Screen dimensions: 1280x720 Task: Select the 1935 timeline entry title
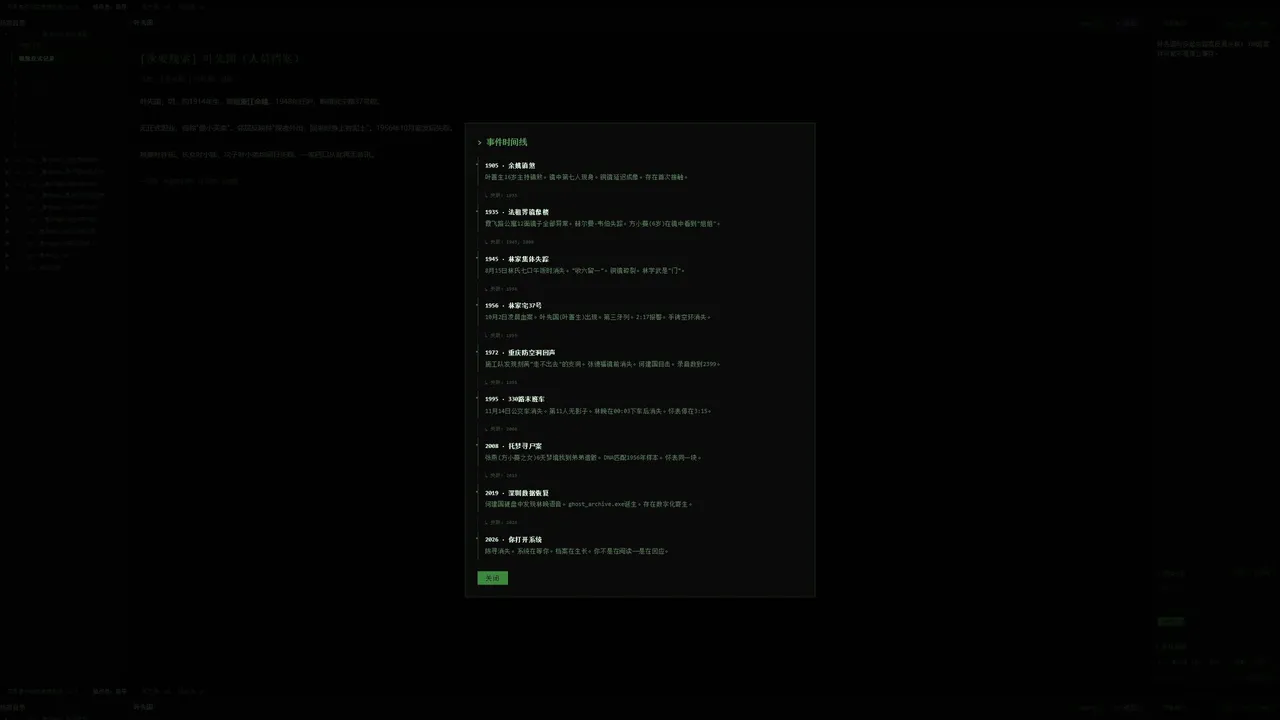pos(517,212)
